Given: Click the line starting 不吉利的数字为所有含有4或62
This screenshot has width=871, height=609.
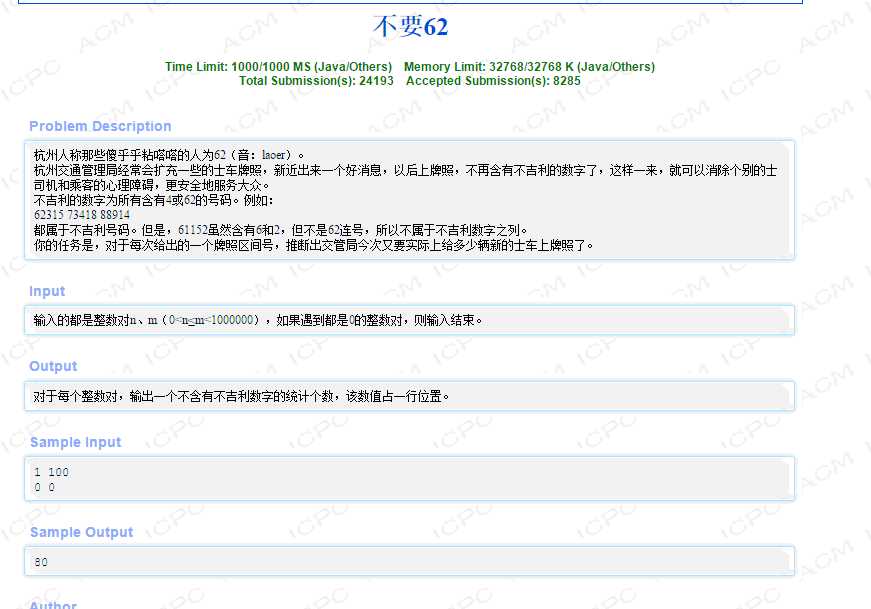Looking at the screenshot, I should (153, 200).
